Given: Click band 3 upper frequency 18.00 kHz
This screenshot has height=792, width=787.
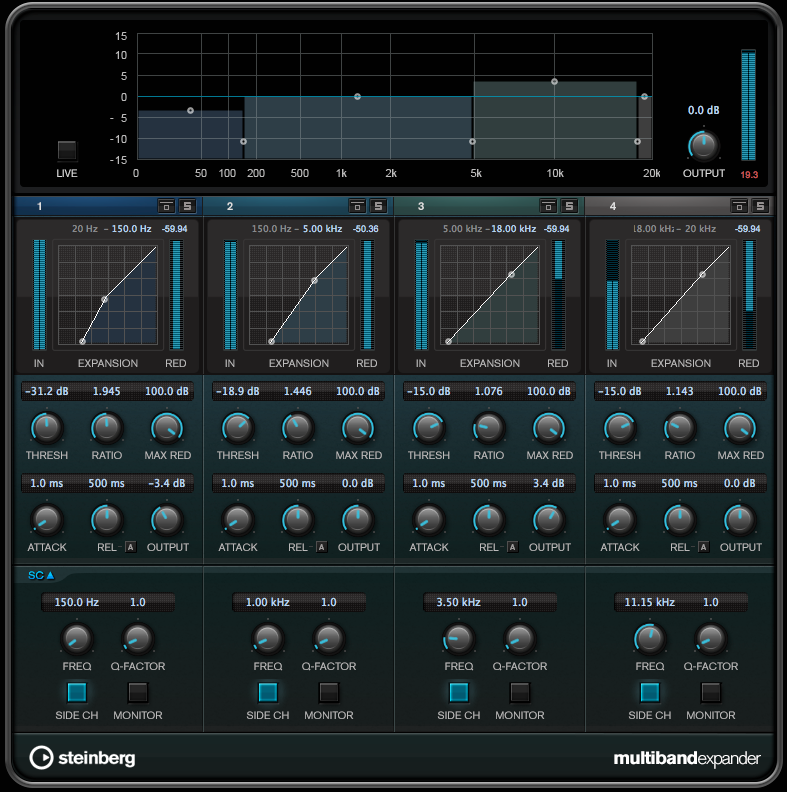Looking at the screenshot, I should 514,229.
